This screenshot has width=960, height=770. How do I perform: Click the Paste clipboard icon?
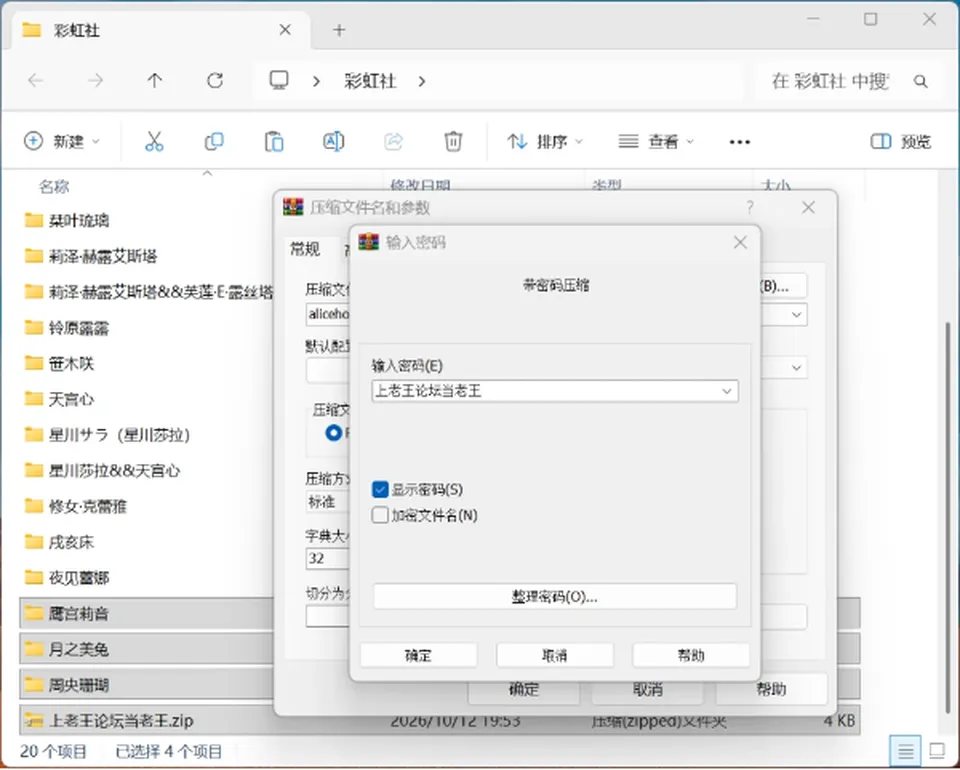click(x=274, y=141)
